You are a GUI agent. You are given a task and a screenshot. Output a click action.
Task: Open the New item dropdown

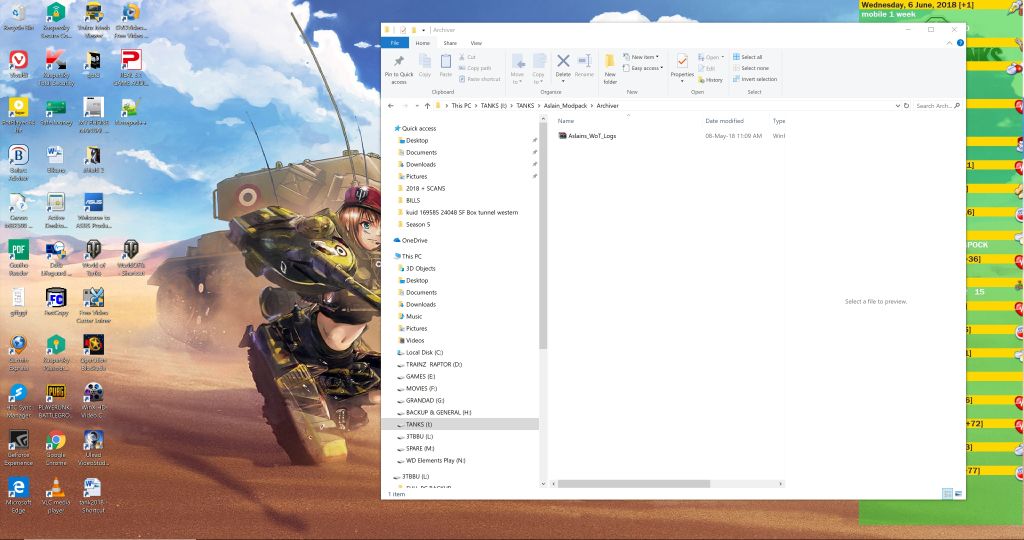coord(641,57)
